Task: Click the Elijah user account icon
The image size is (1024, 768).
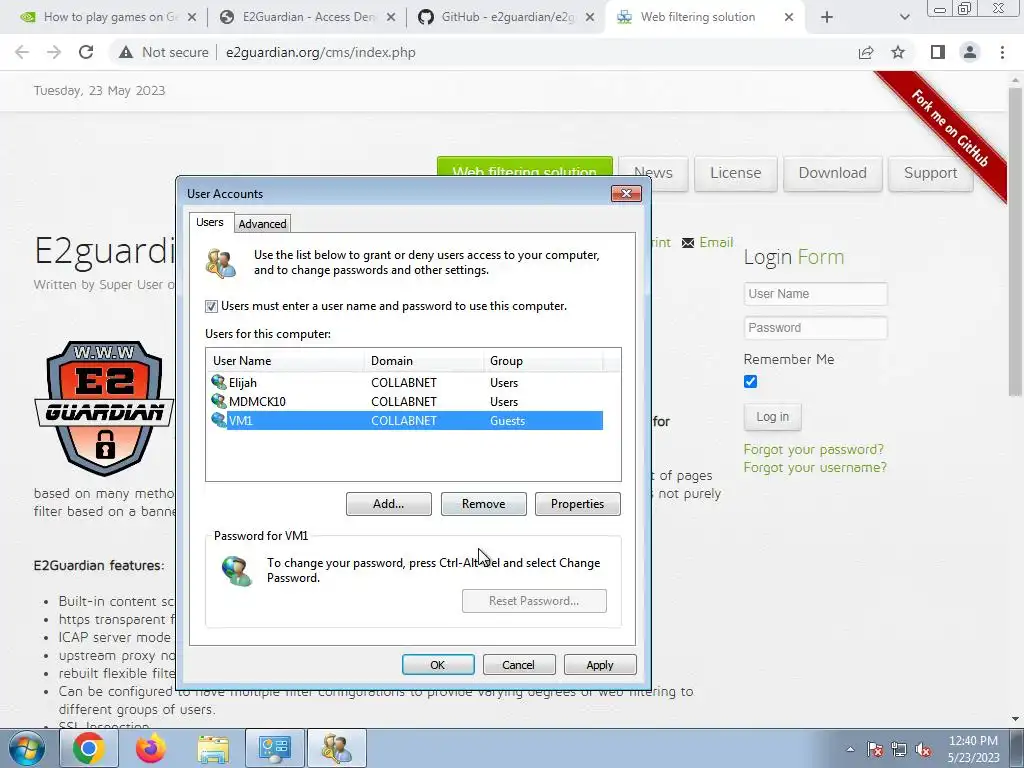Action: click(219, 382)
